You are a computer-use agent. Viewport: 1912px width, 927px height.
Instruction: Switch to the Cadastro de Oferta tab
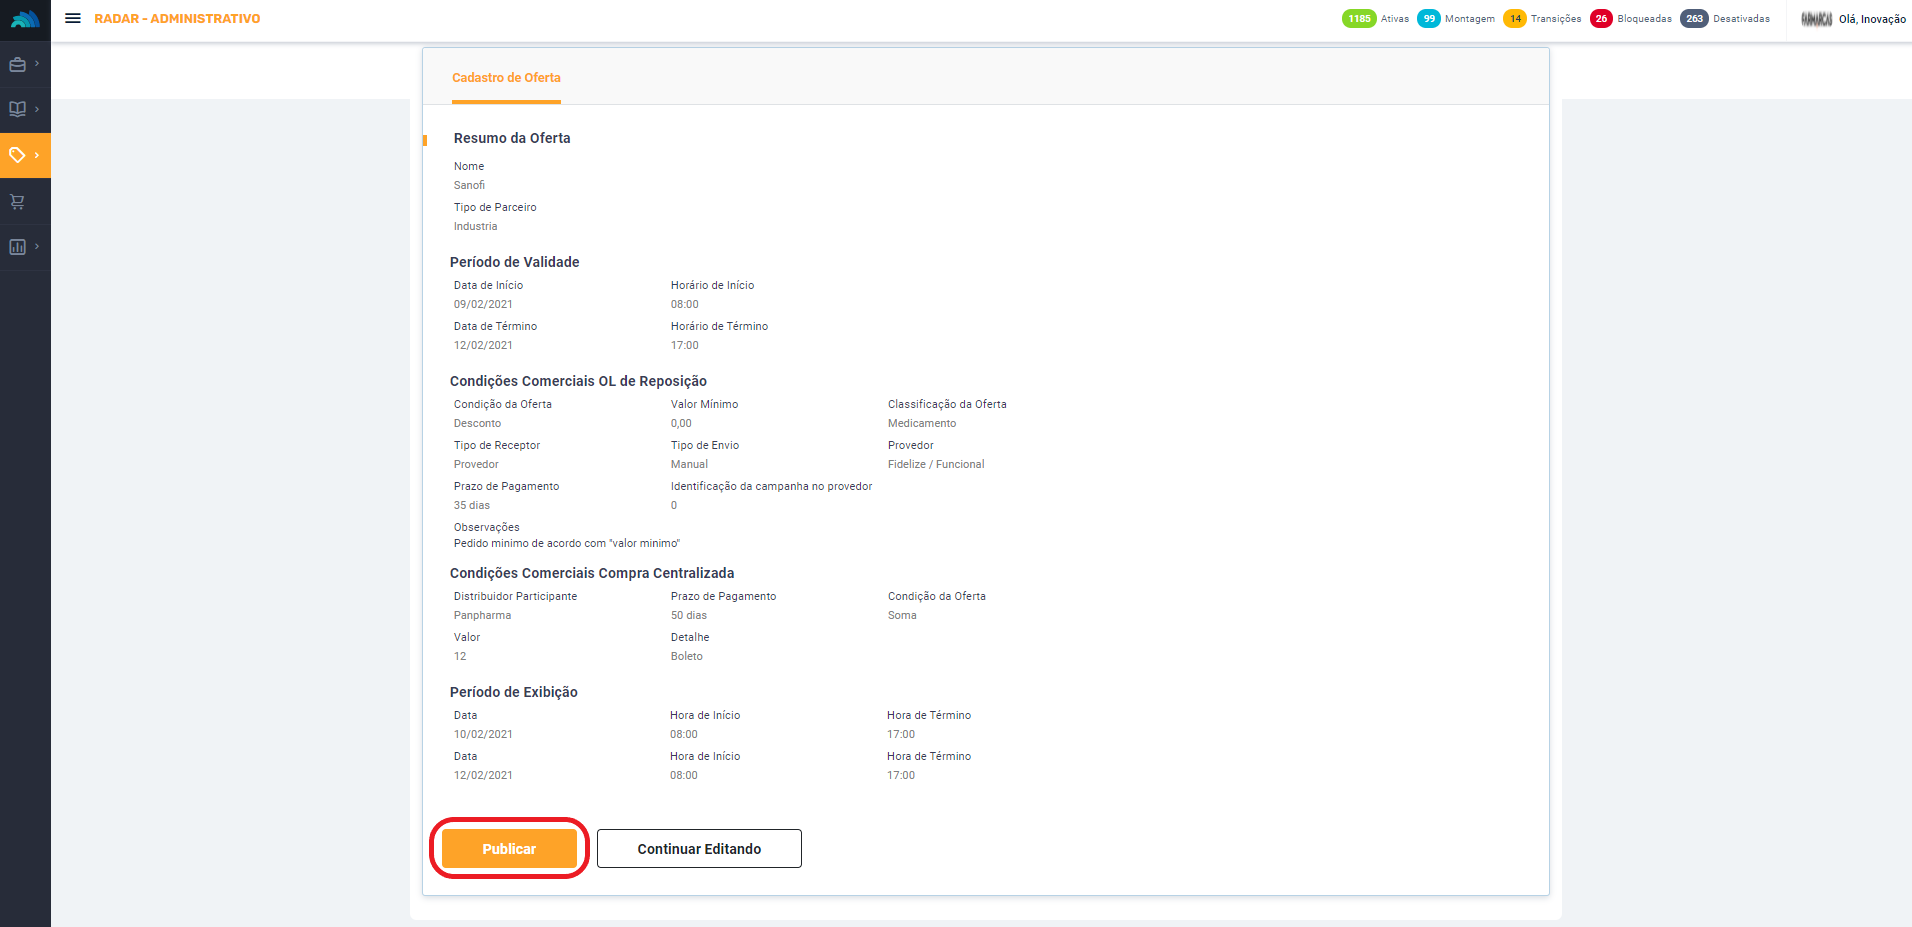[506, 78]
